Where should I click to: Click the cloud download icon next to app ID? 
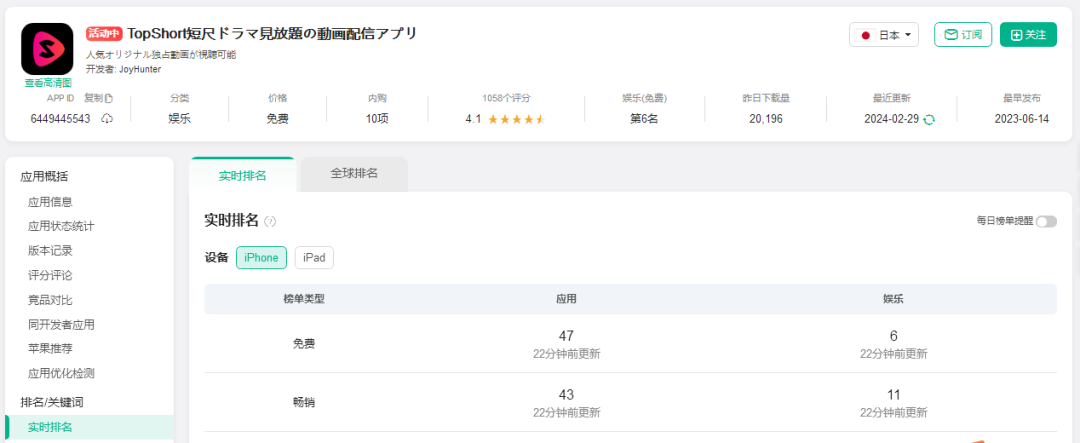107,119
